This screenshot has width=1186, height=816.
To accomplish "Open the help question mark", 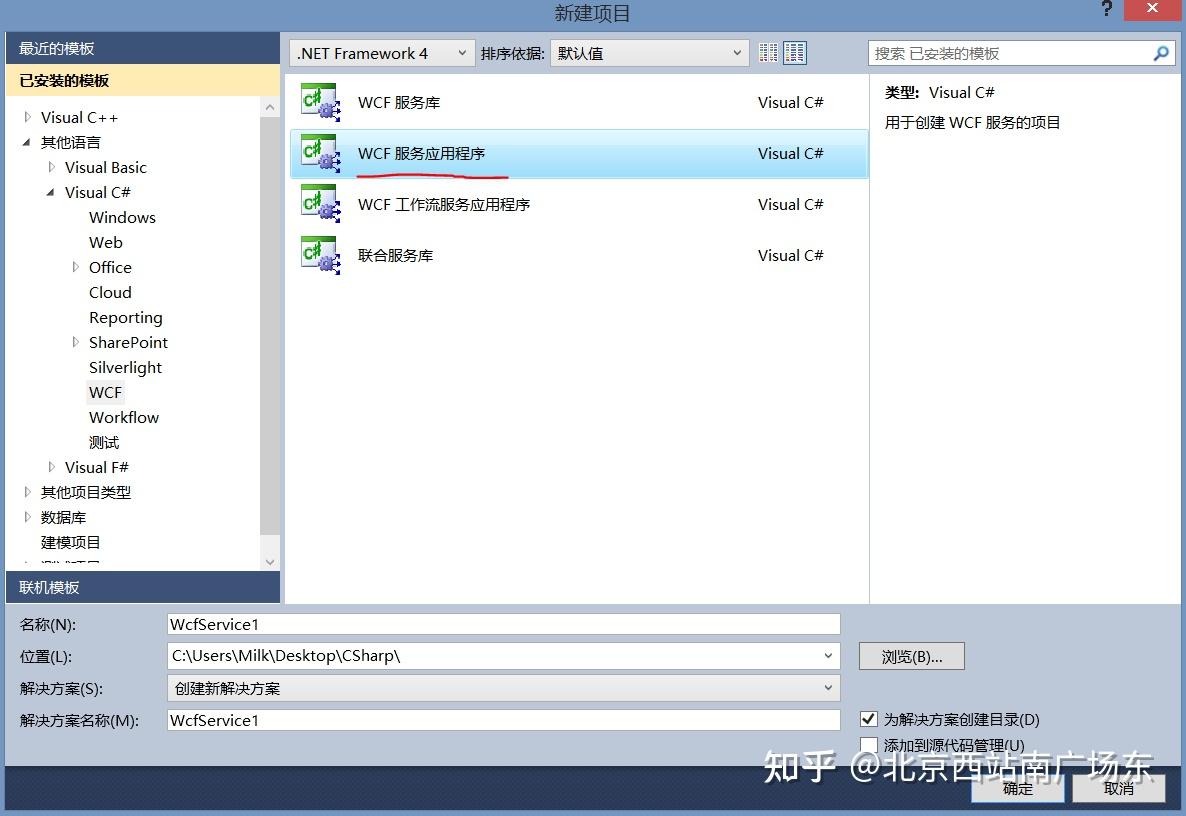I will [x=1107, y=9].
